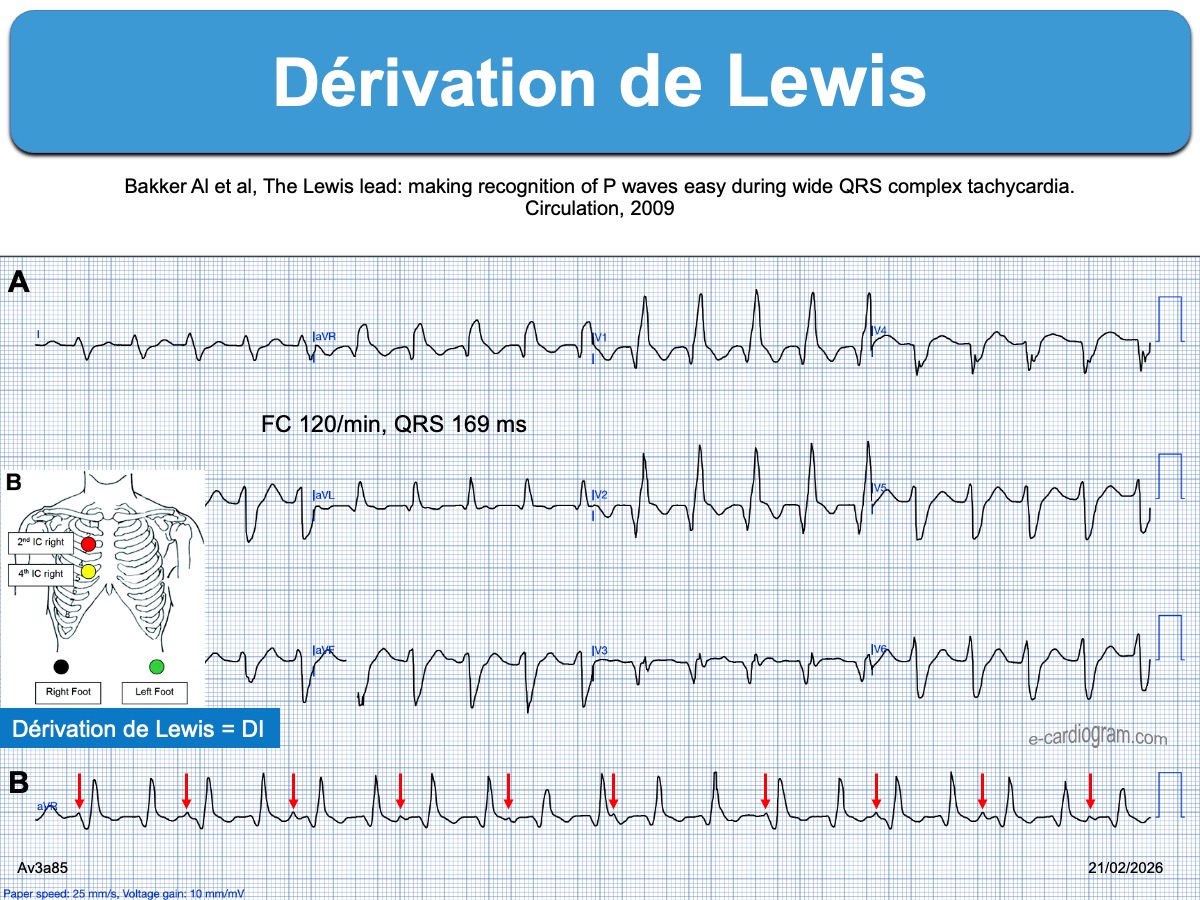Click the "Dérivation de Lewis = DI" blue label

[138, 729]
